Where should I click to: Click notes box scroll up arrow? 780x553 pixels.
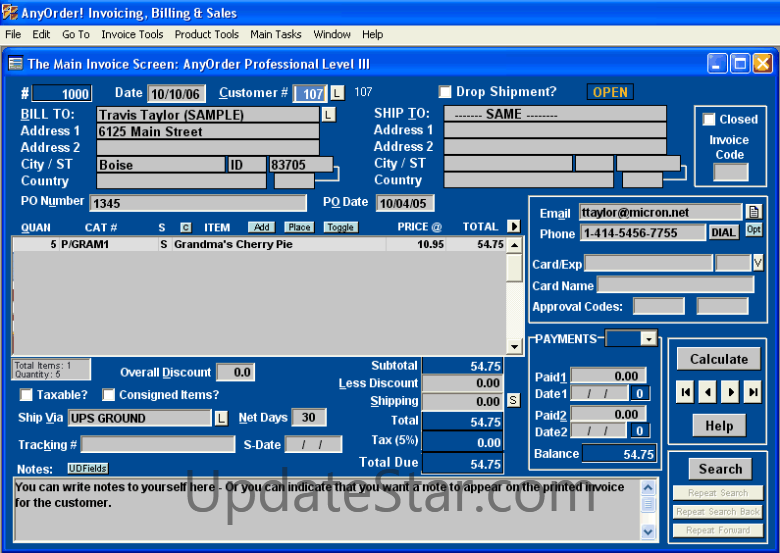click(648, 487)
